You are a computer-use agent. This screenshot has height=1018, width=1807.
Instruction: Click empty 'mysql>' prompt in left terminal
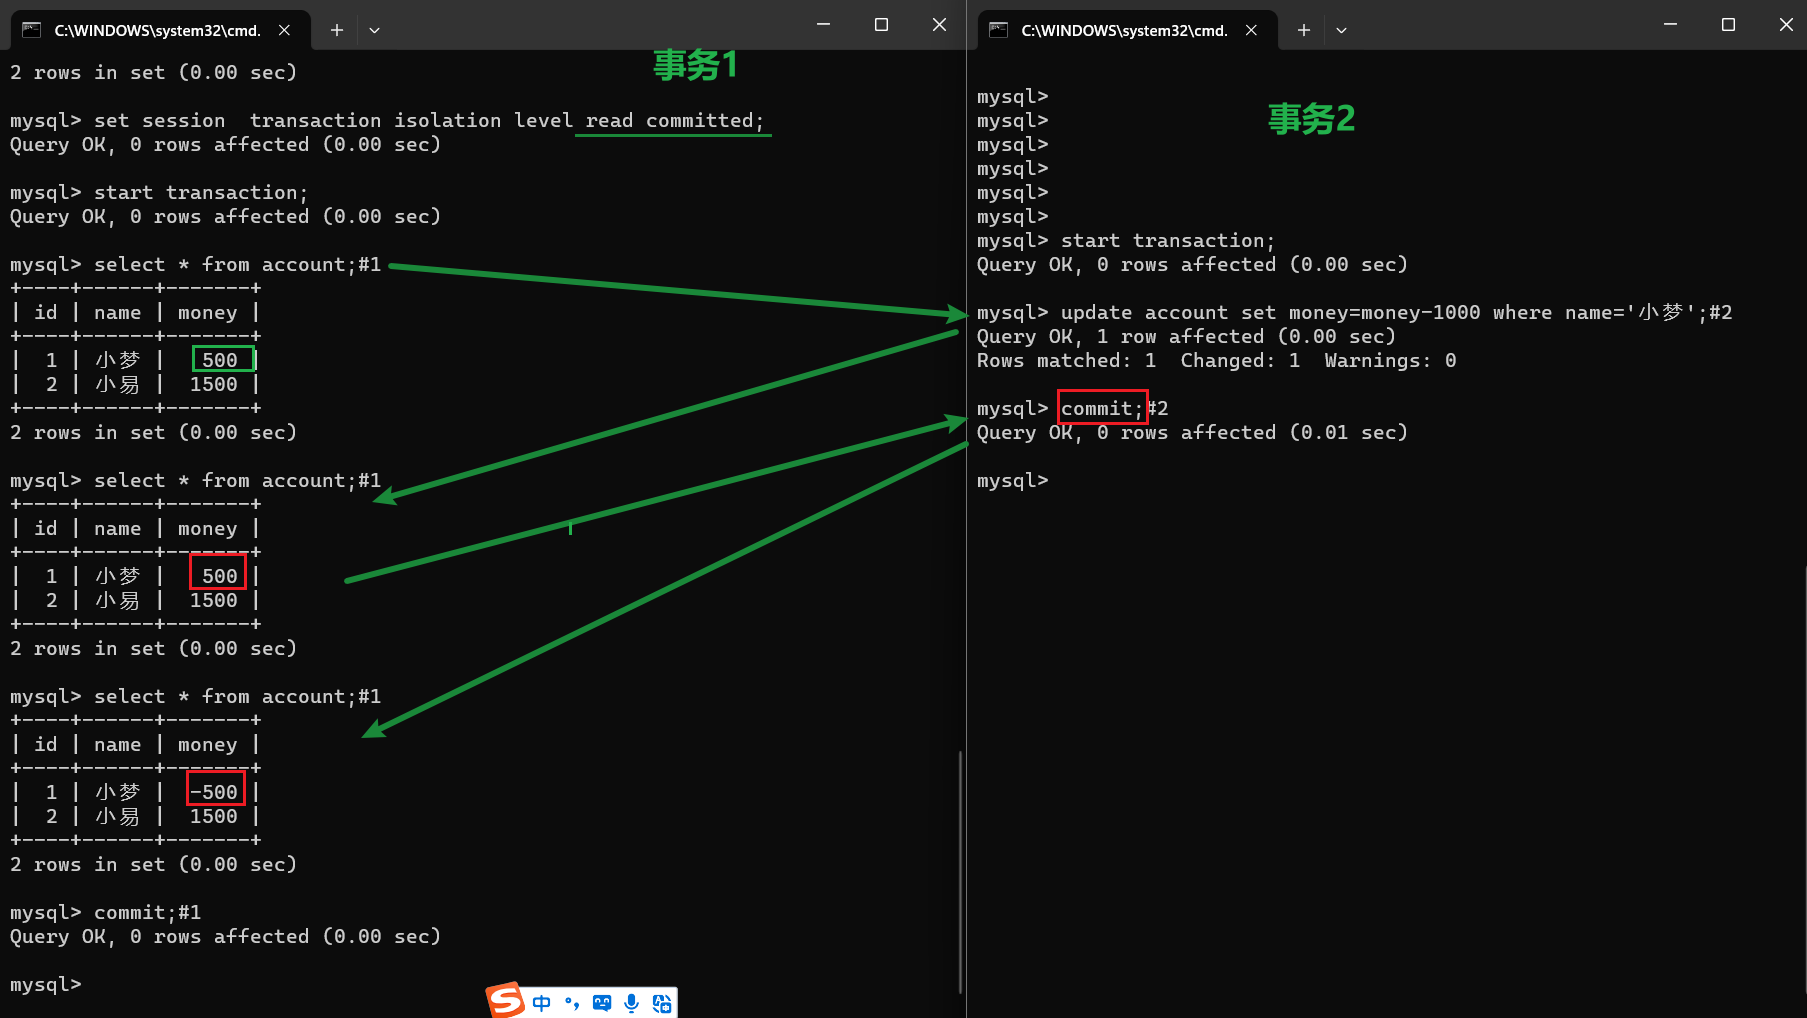(46, 985)
